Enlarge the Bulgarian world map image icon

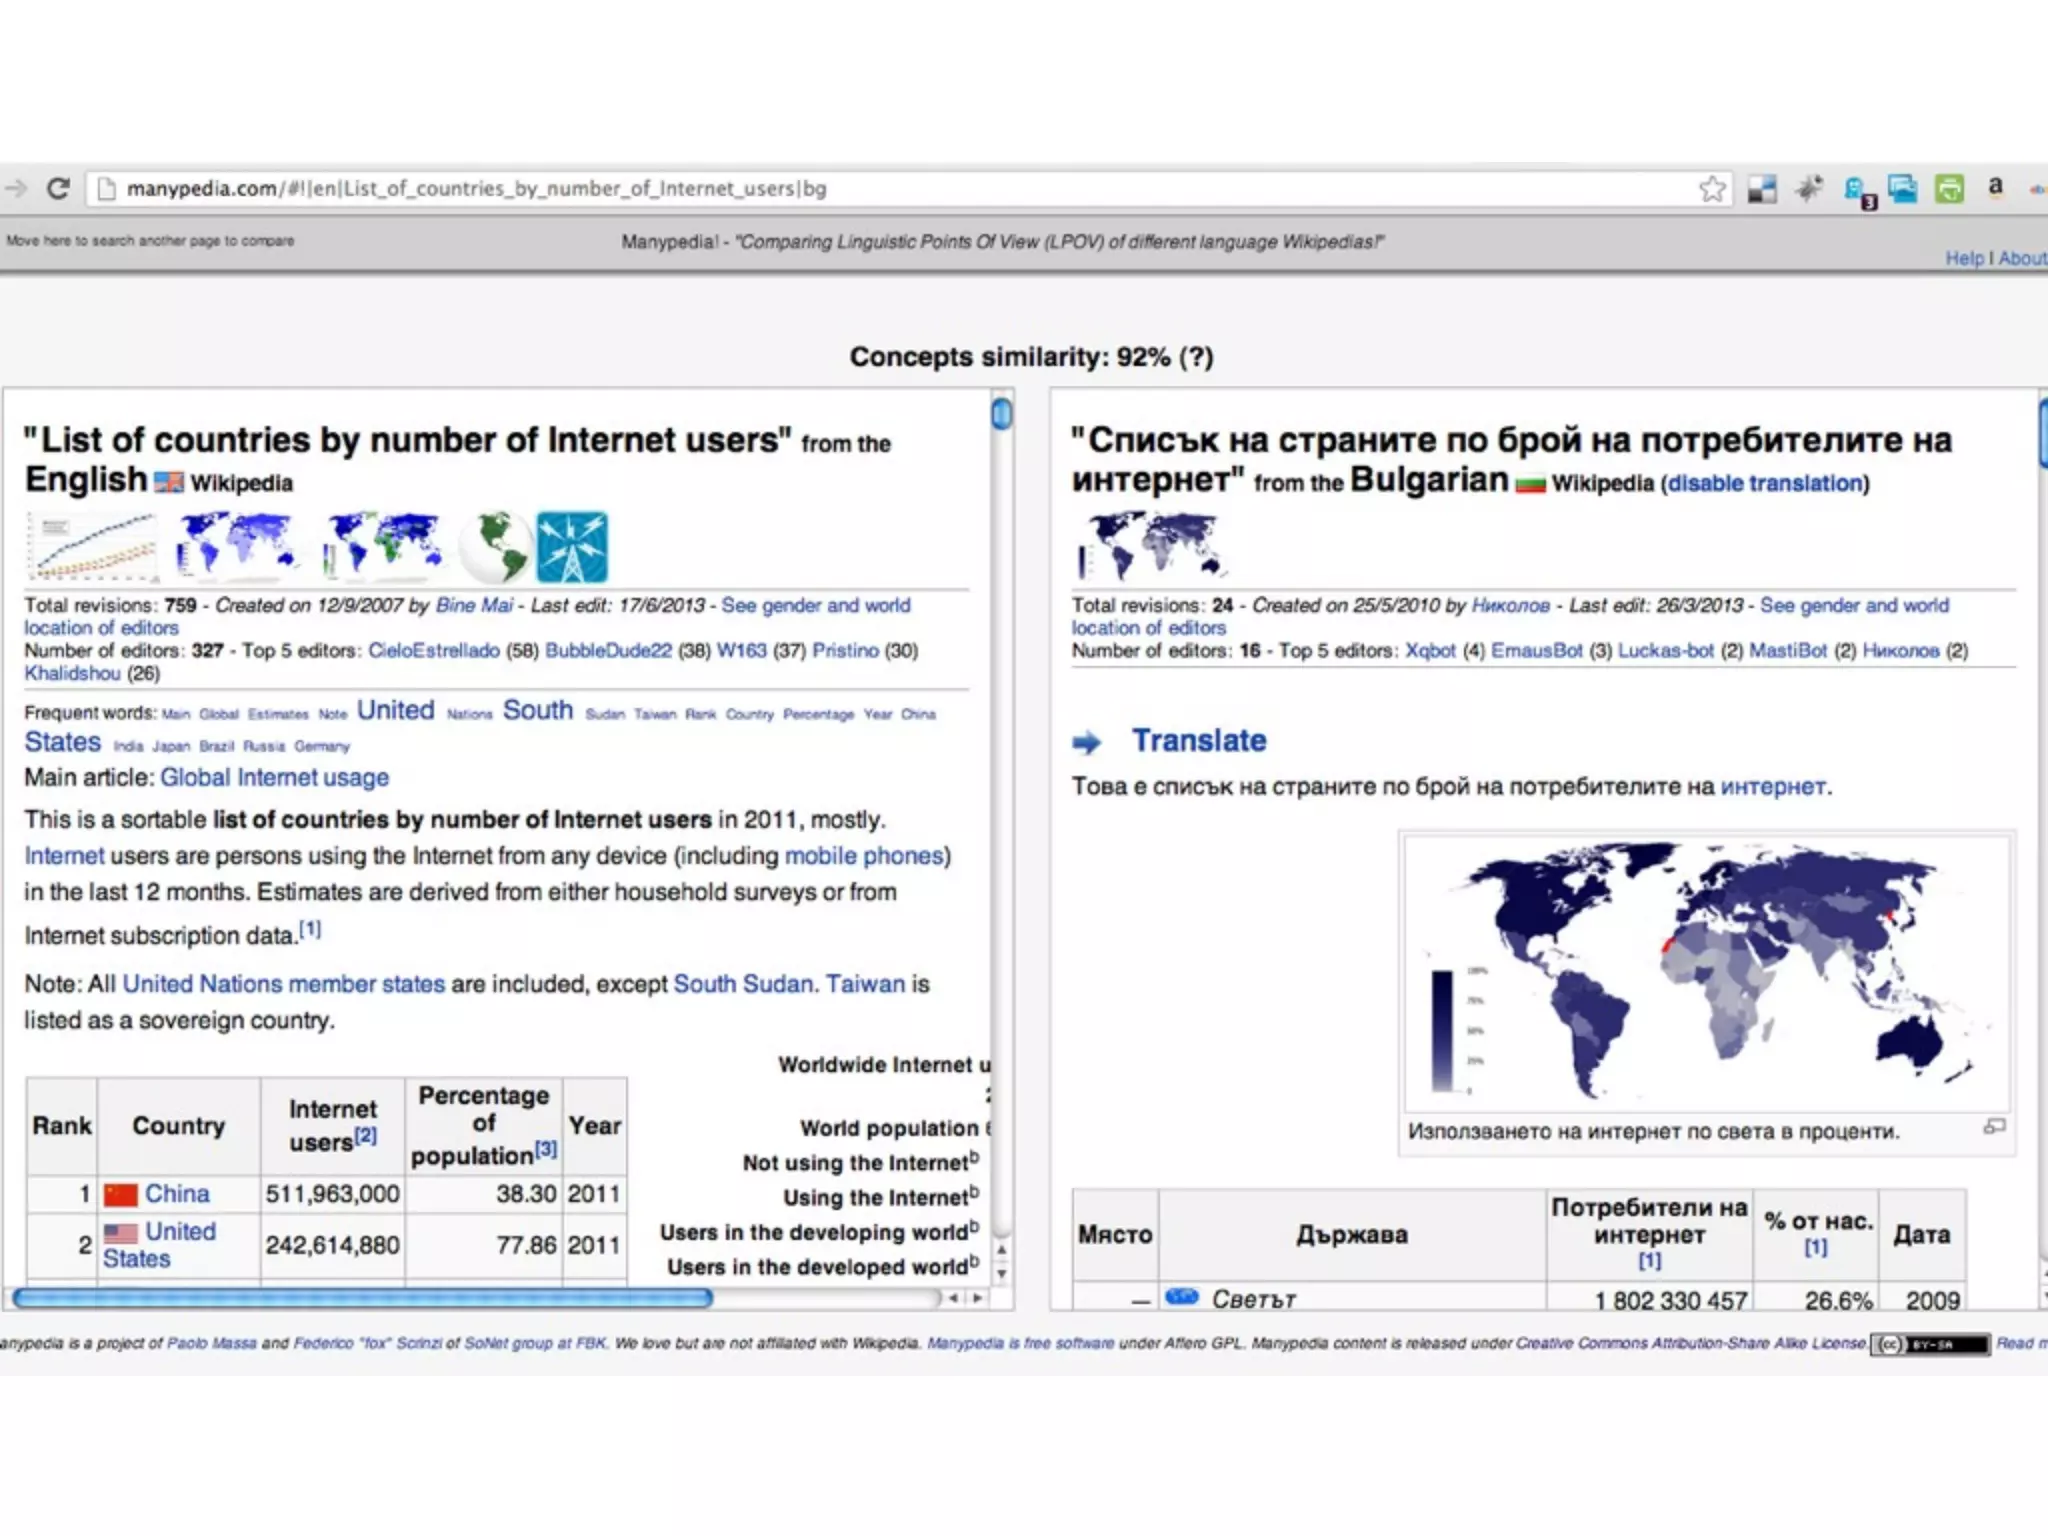point(1994,1127)
